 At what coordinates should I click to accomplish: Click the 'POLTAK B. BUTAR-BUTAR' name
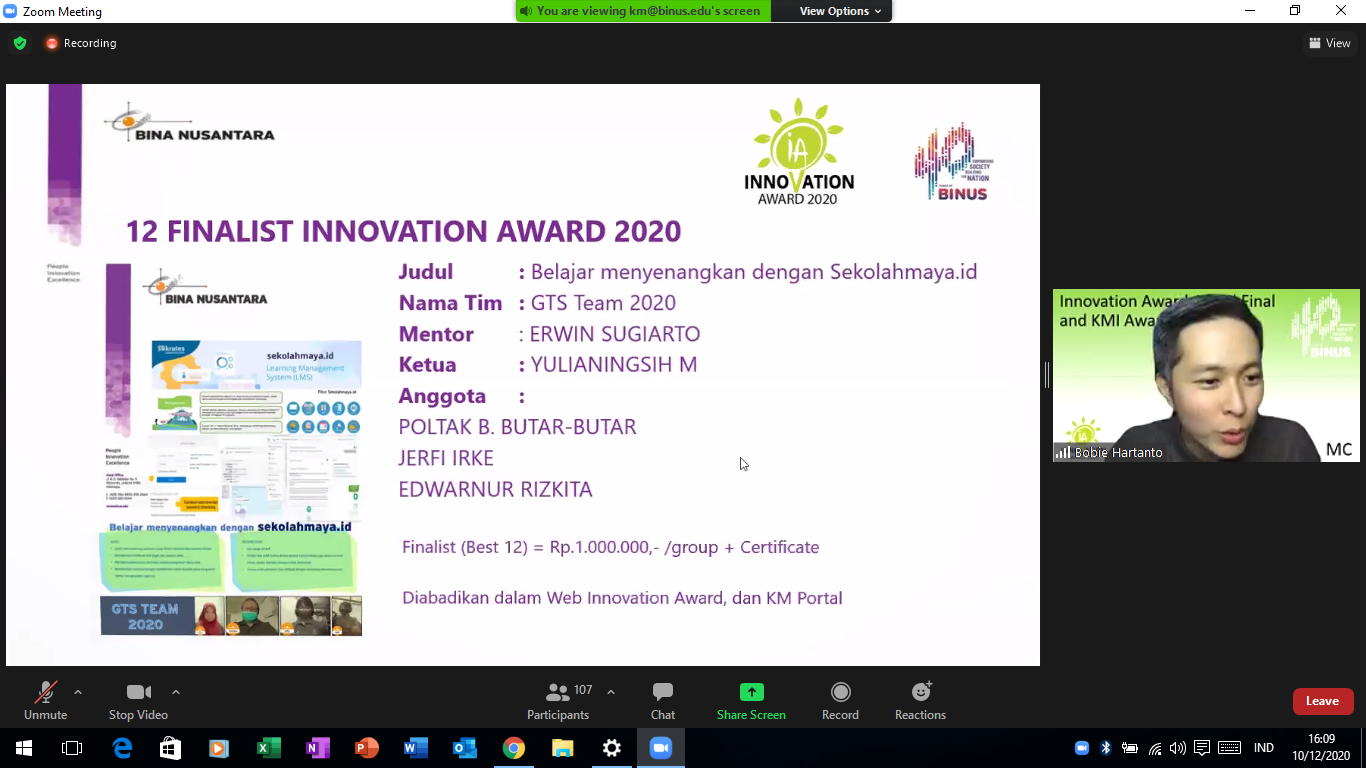click(517, 427)
